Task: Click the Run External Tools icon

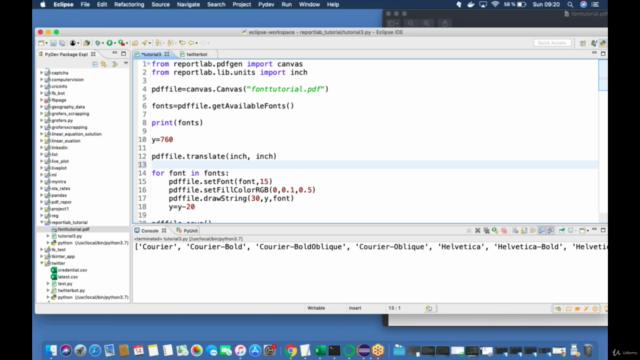Action: click(x=121, y=43)
